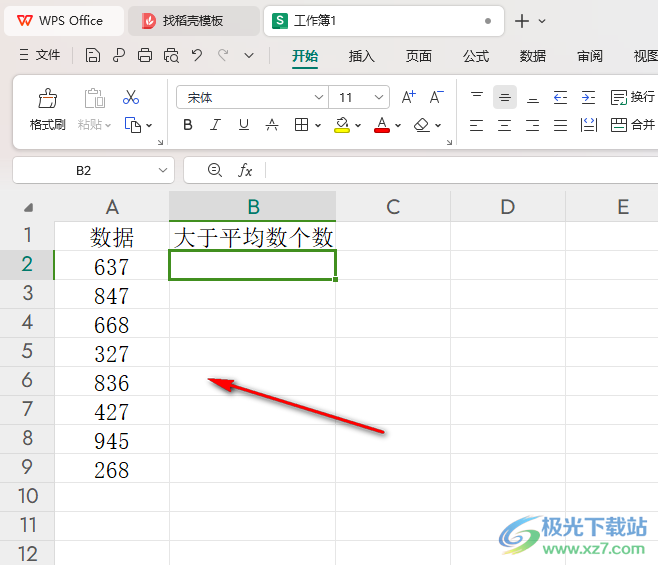This screenshot has width=658, height=565.
Task: Open Print Preview icon
Action: point(171,55)
